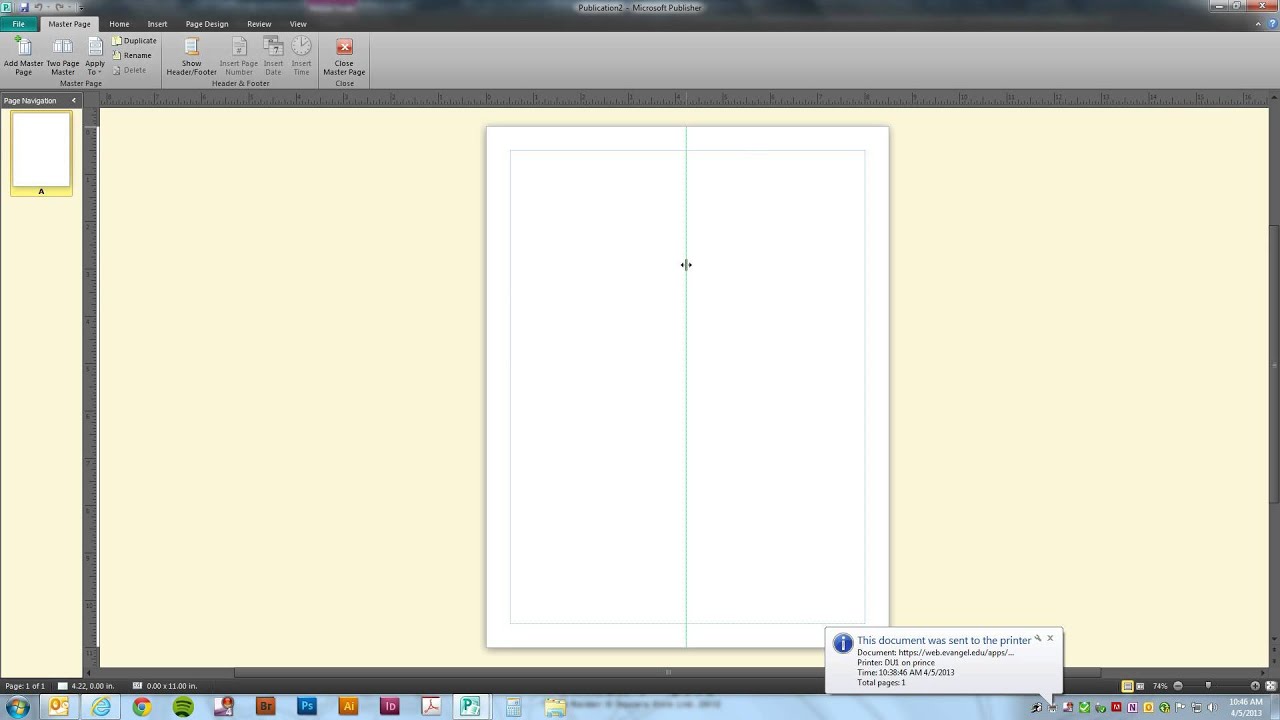
Task: Open the View ribbon tab
Action: 298,24
